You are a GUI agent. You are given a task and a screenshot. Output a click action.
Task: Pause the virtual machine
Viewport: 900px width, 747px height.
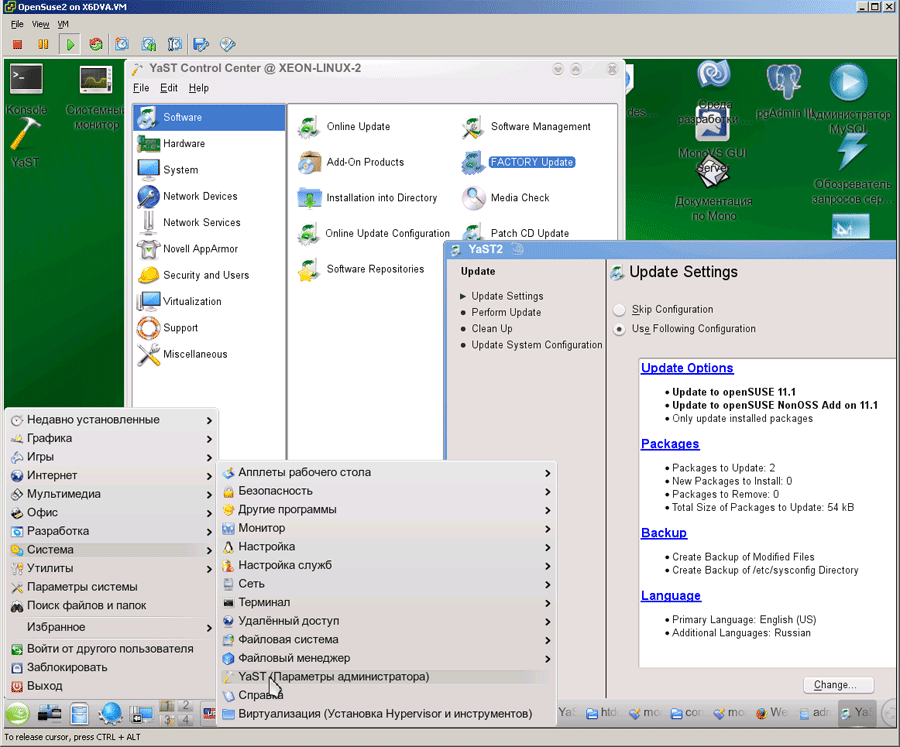(43, 44)
